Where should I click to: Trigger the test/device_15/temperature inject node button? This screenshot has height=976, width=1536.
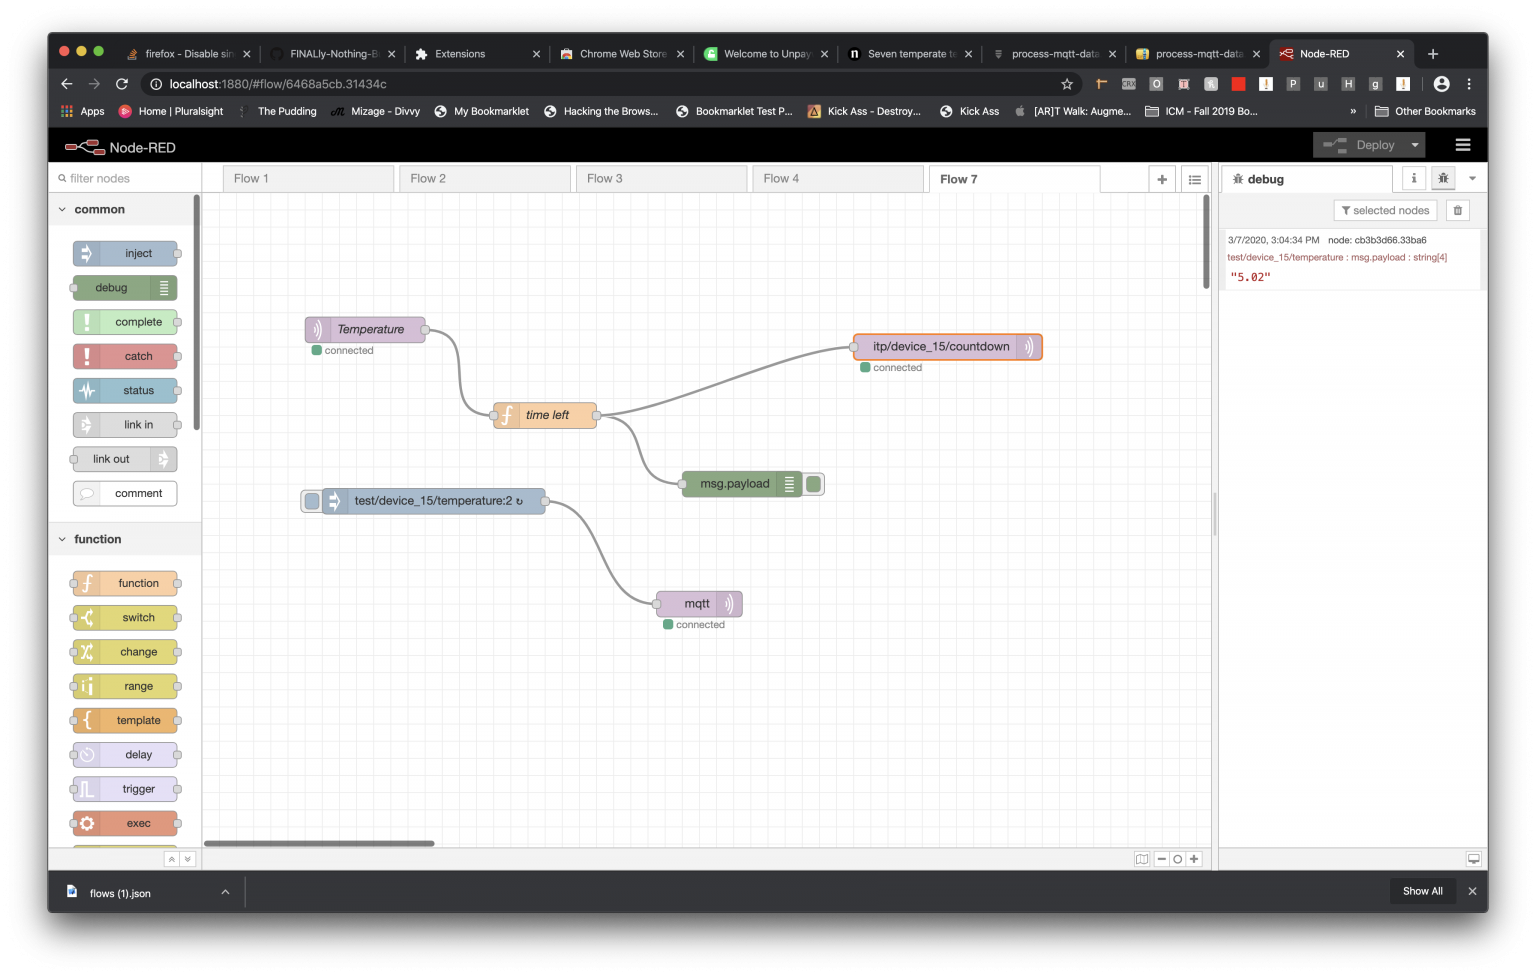pyautogui.click(x=312, y=501)
